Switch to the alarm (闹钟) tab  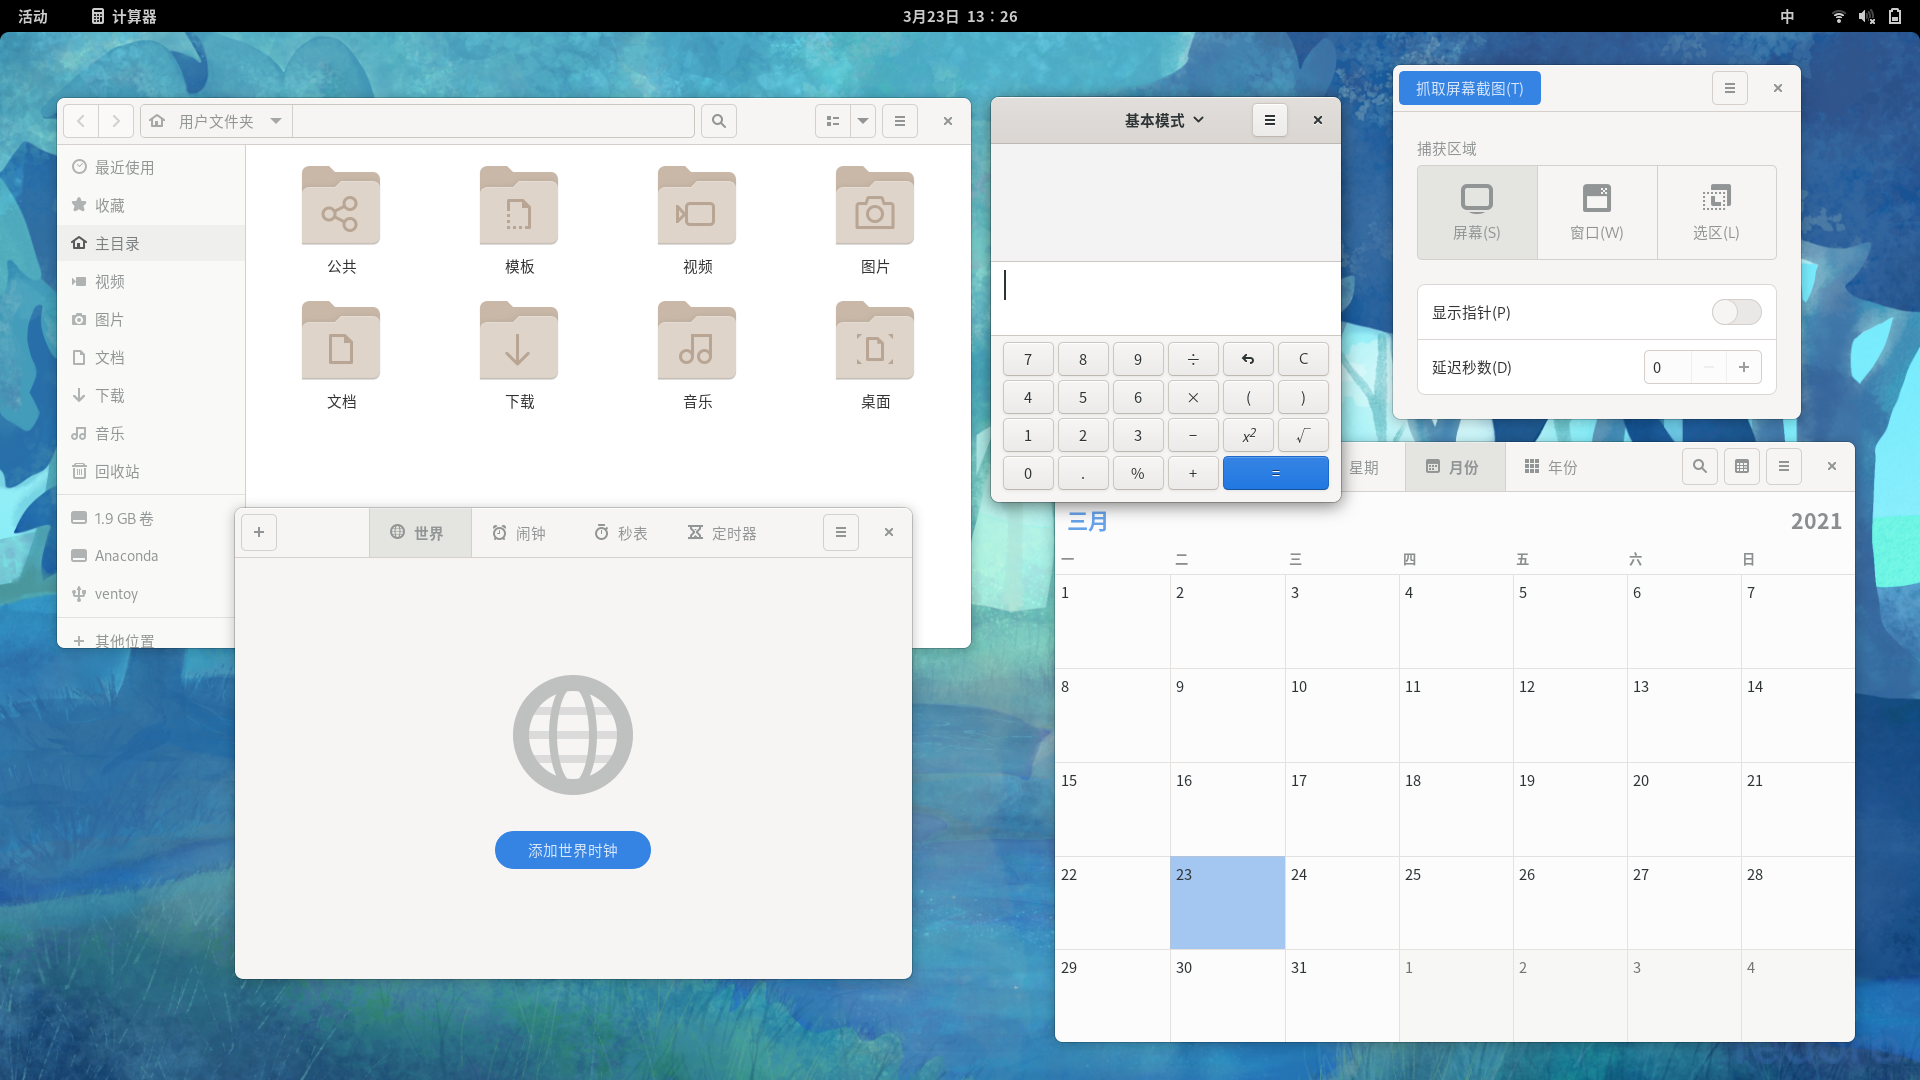(519, 533)
